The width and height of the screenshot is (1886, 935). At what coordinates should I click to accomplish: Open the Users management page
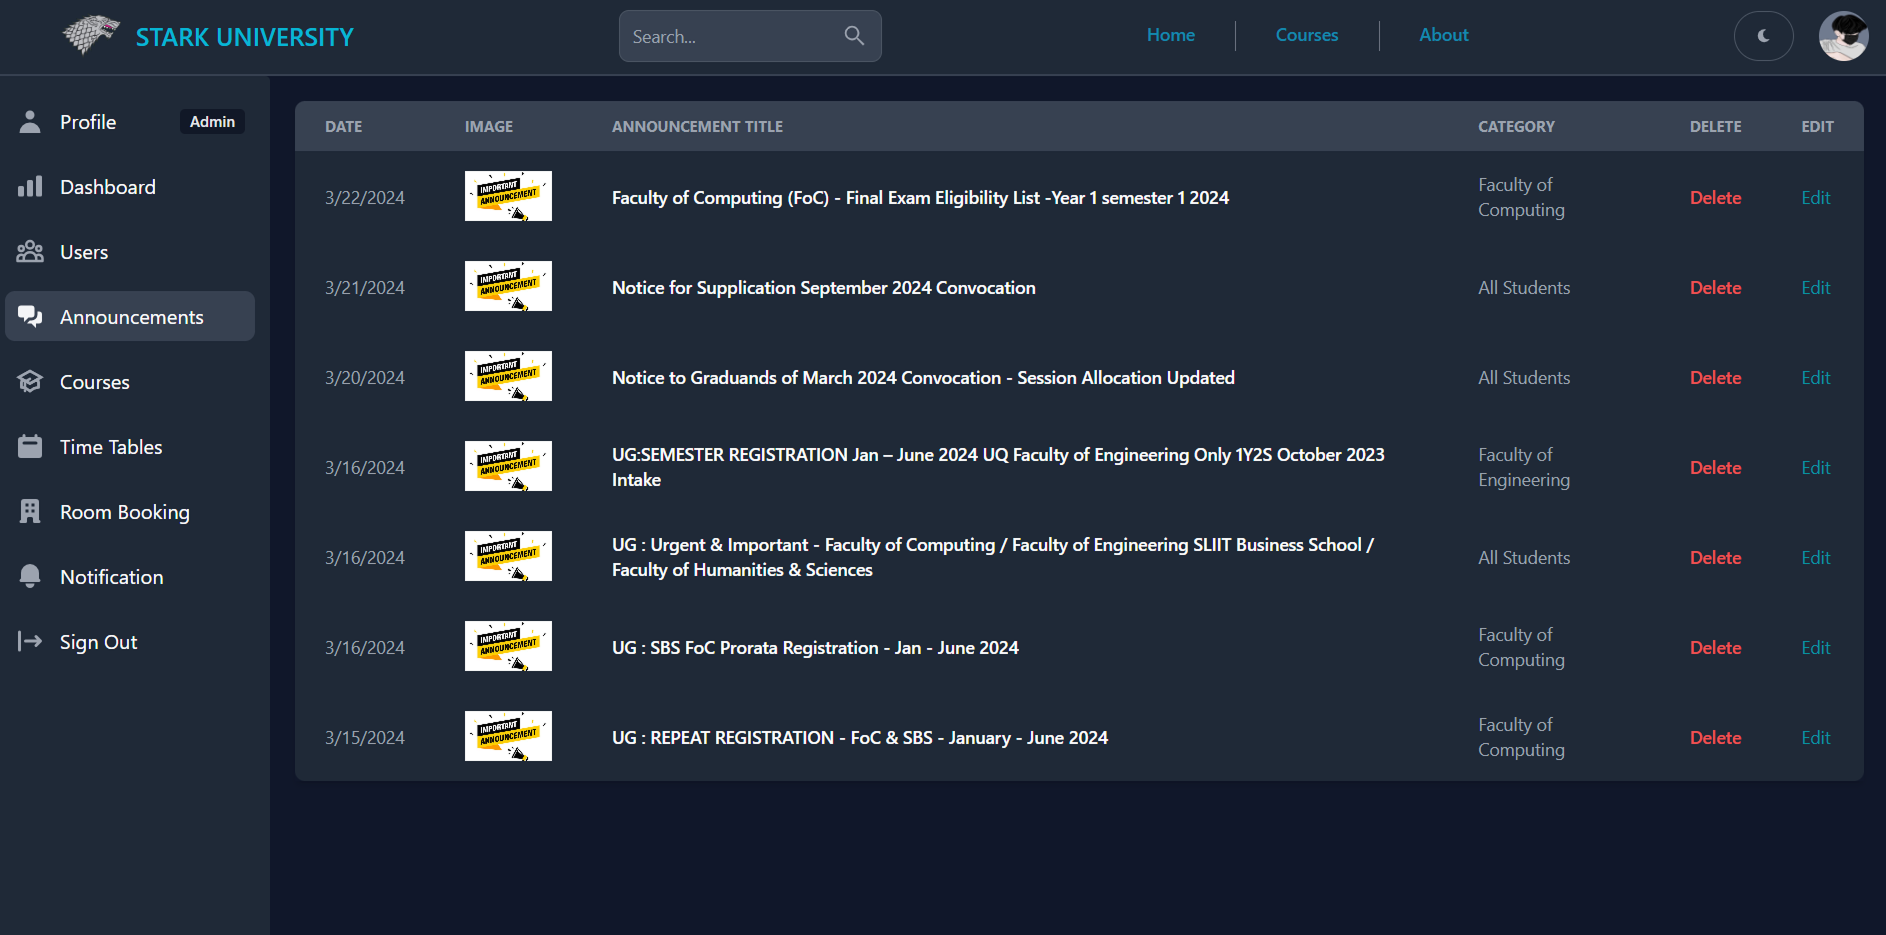[x=84, y=251]
